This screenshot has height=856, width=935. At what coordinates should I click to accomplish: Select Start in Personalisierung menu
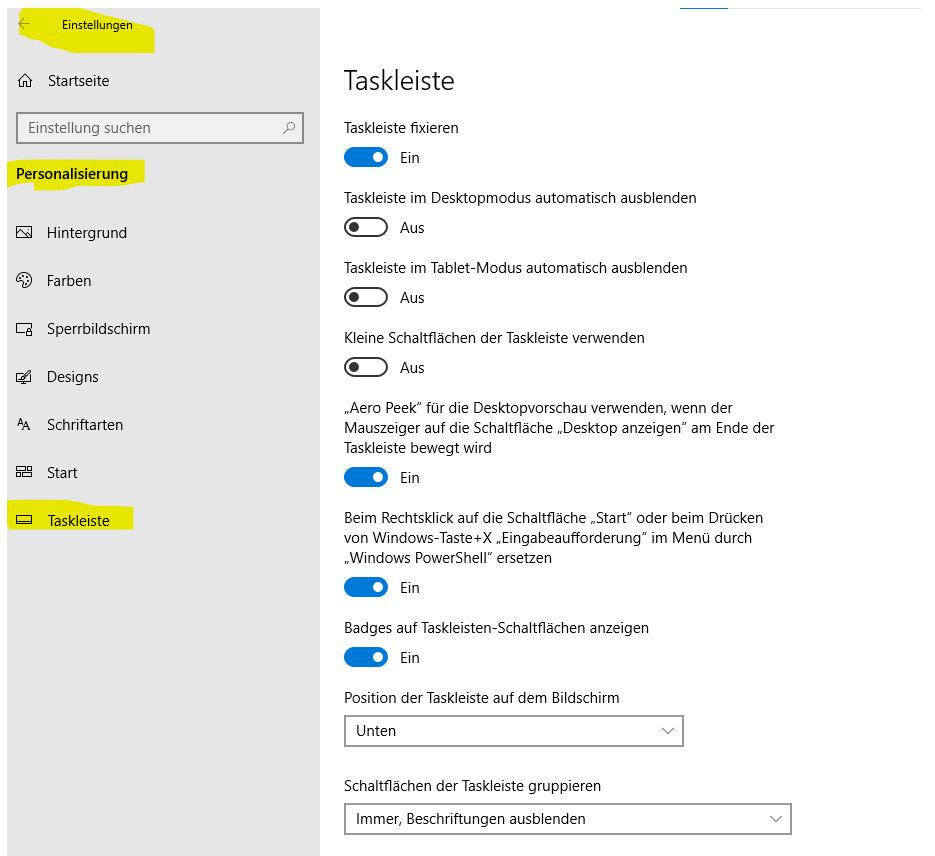click(62, 473)
